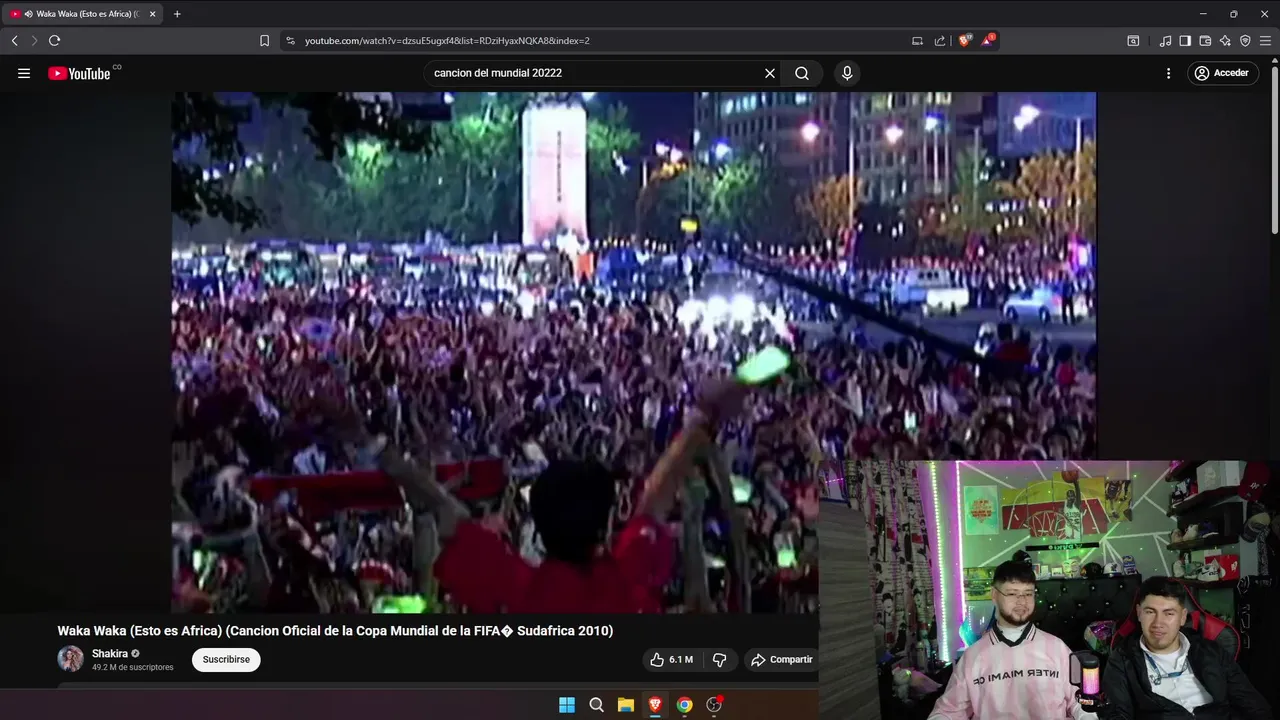The height and width of the screenshot is (720, 1280).
Task: Open a new browser tab
Action: pos(177,14)
